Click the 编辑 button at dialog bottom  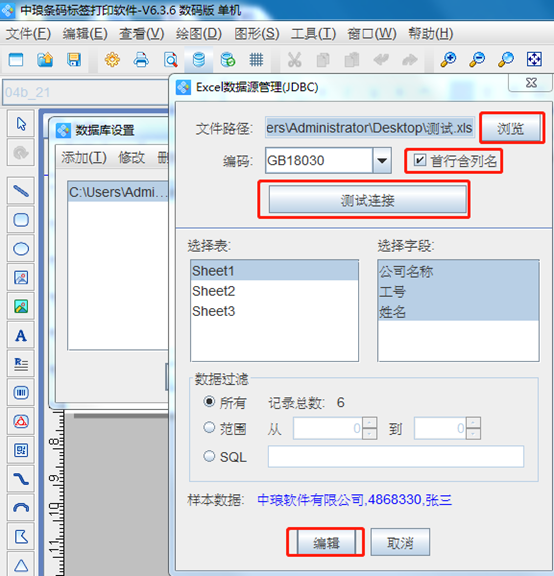[326, 542]
